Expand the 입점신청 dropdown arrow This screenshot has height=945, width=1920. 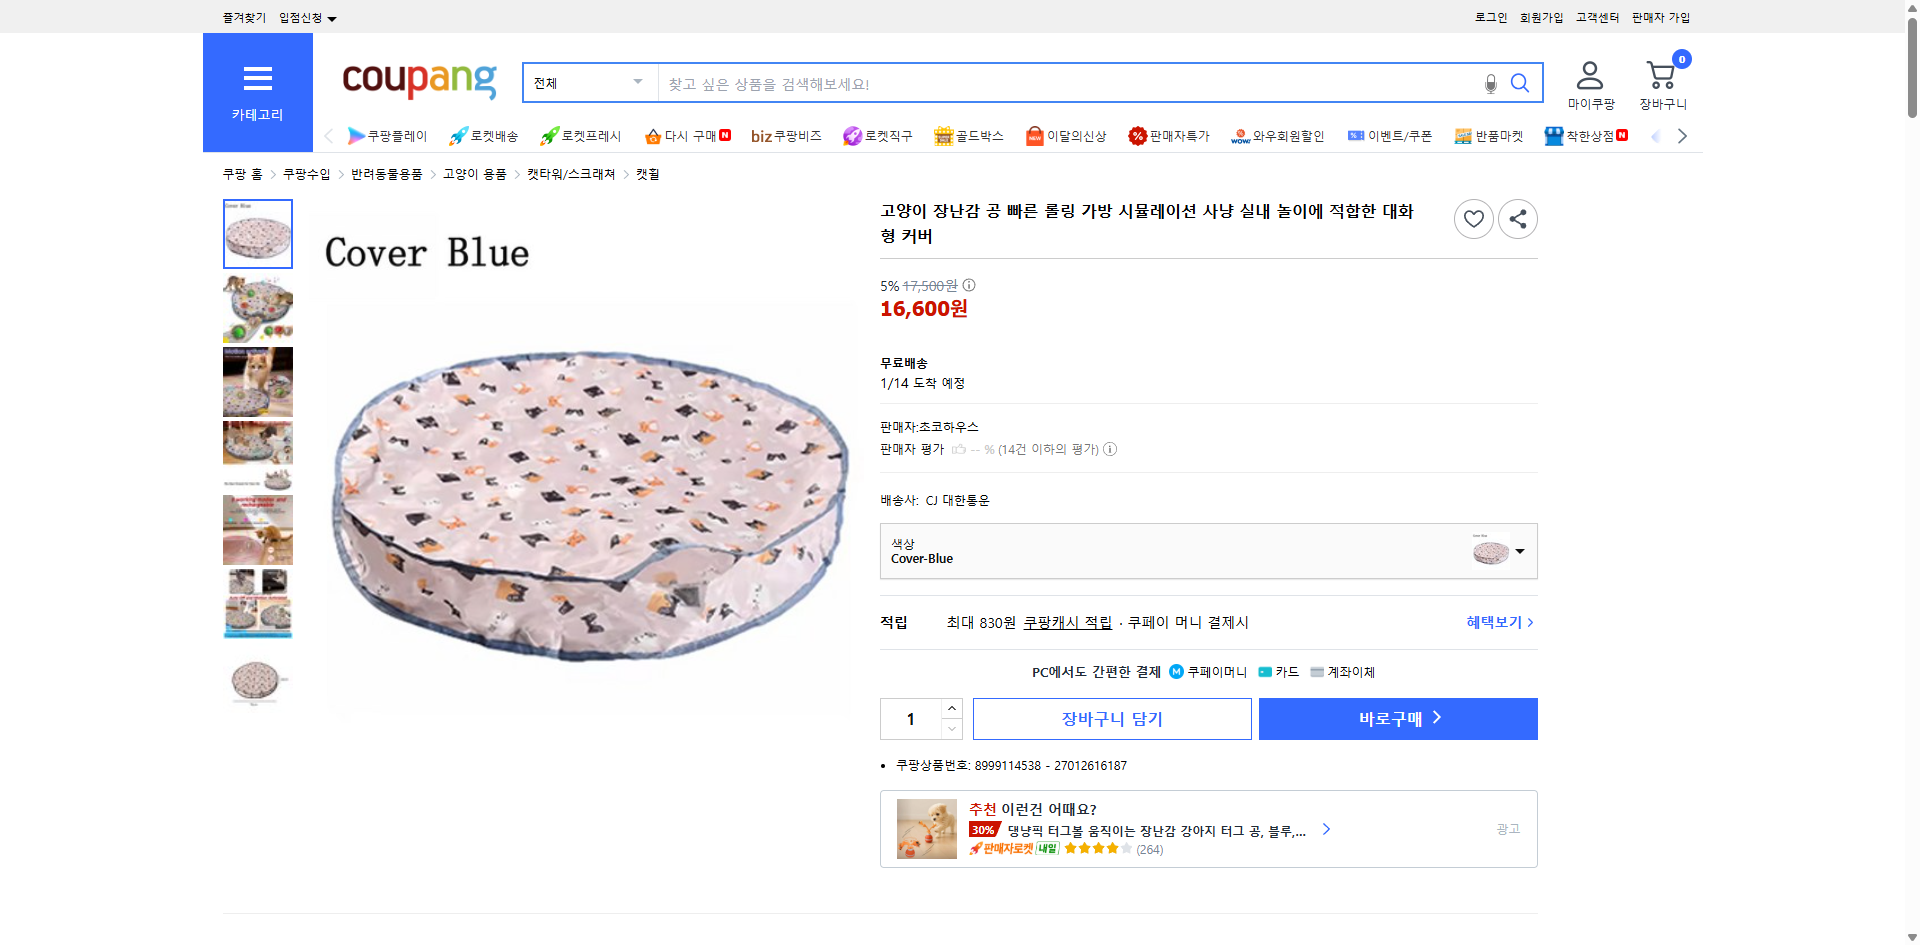point(333,17)
